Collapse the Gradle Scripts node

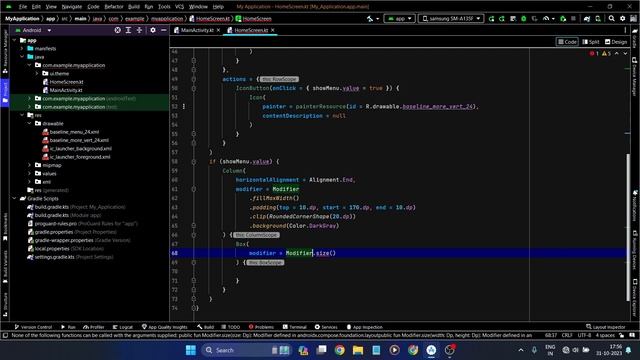click(x=15, y=198)
